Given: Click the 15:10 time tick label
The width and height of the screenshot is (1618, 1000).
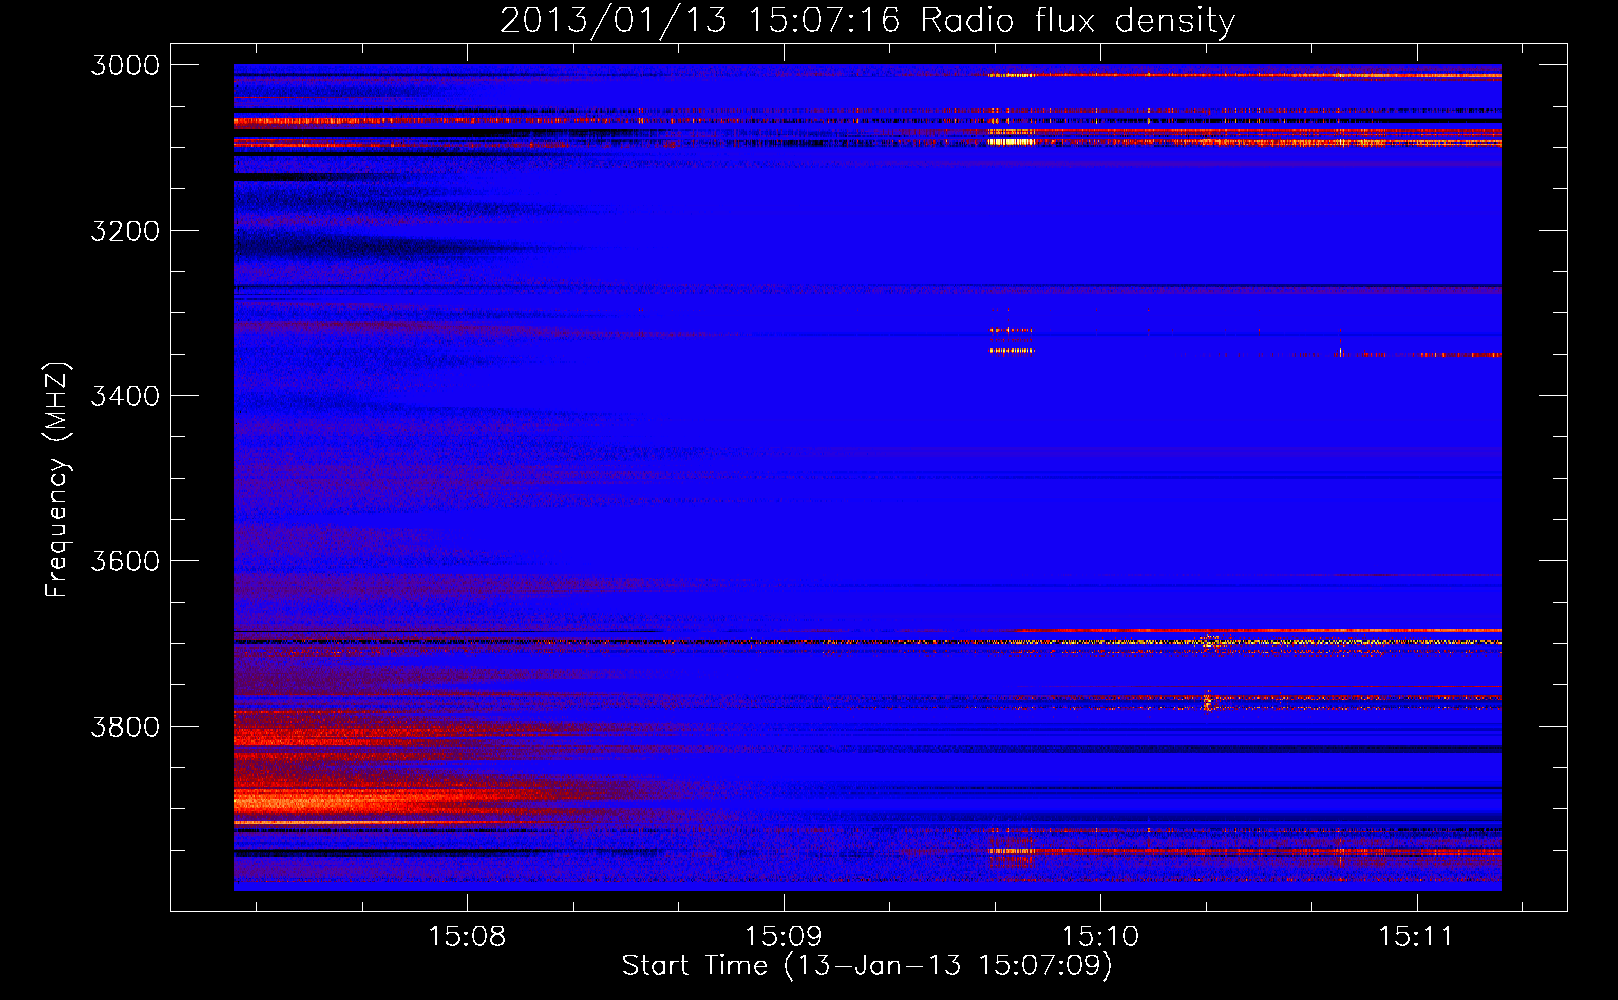Looking at the screenshot, I should click(x=1100, y=936).
